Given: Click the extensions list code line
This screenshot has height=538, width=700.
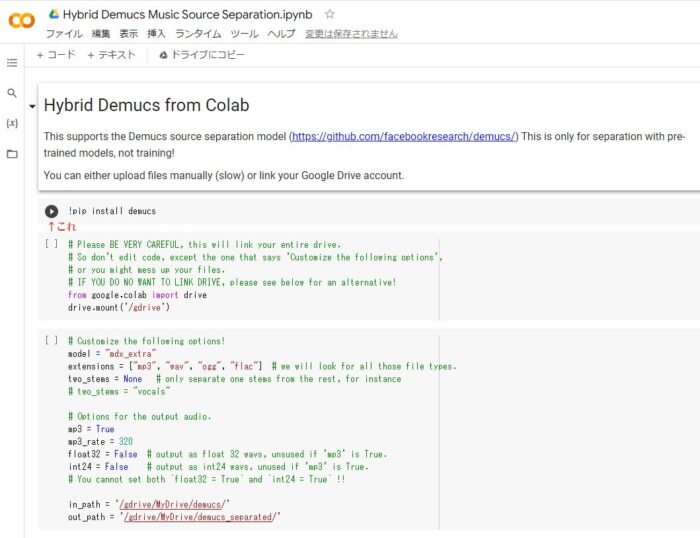Looking at the screenshot, I should point(262,366).
